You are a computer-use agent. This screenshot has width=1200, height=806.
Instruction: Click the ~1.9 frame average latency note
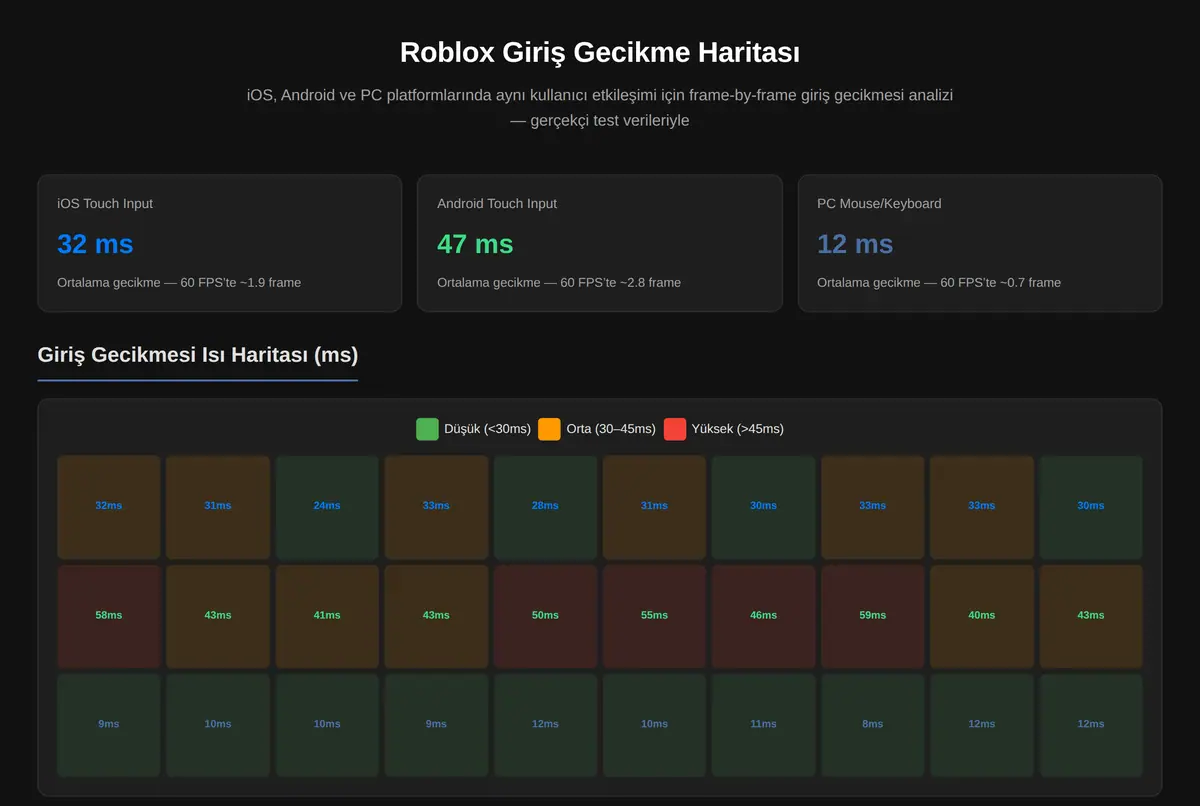click(x=179, y=283)
